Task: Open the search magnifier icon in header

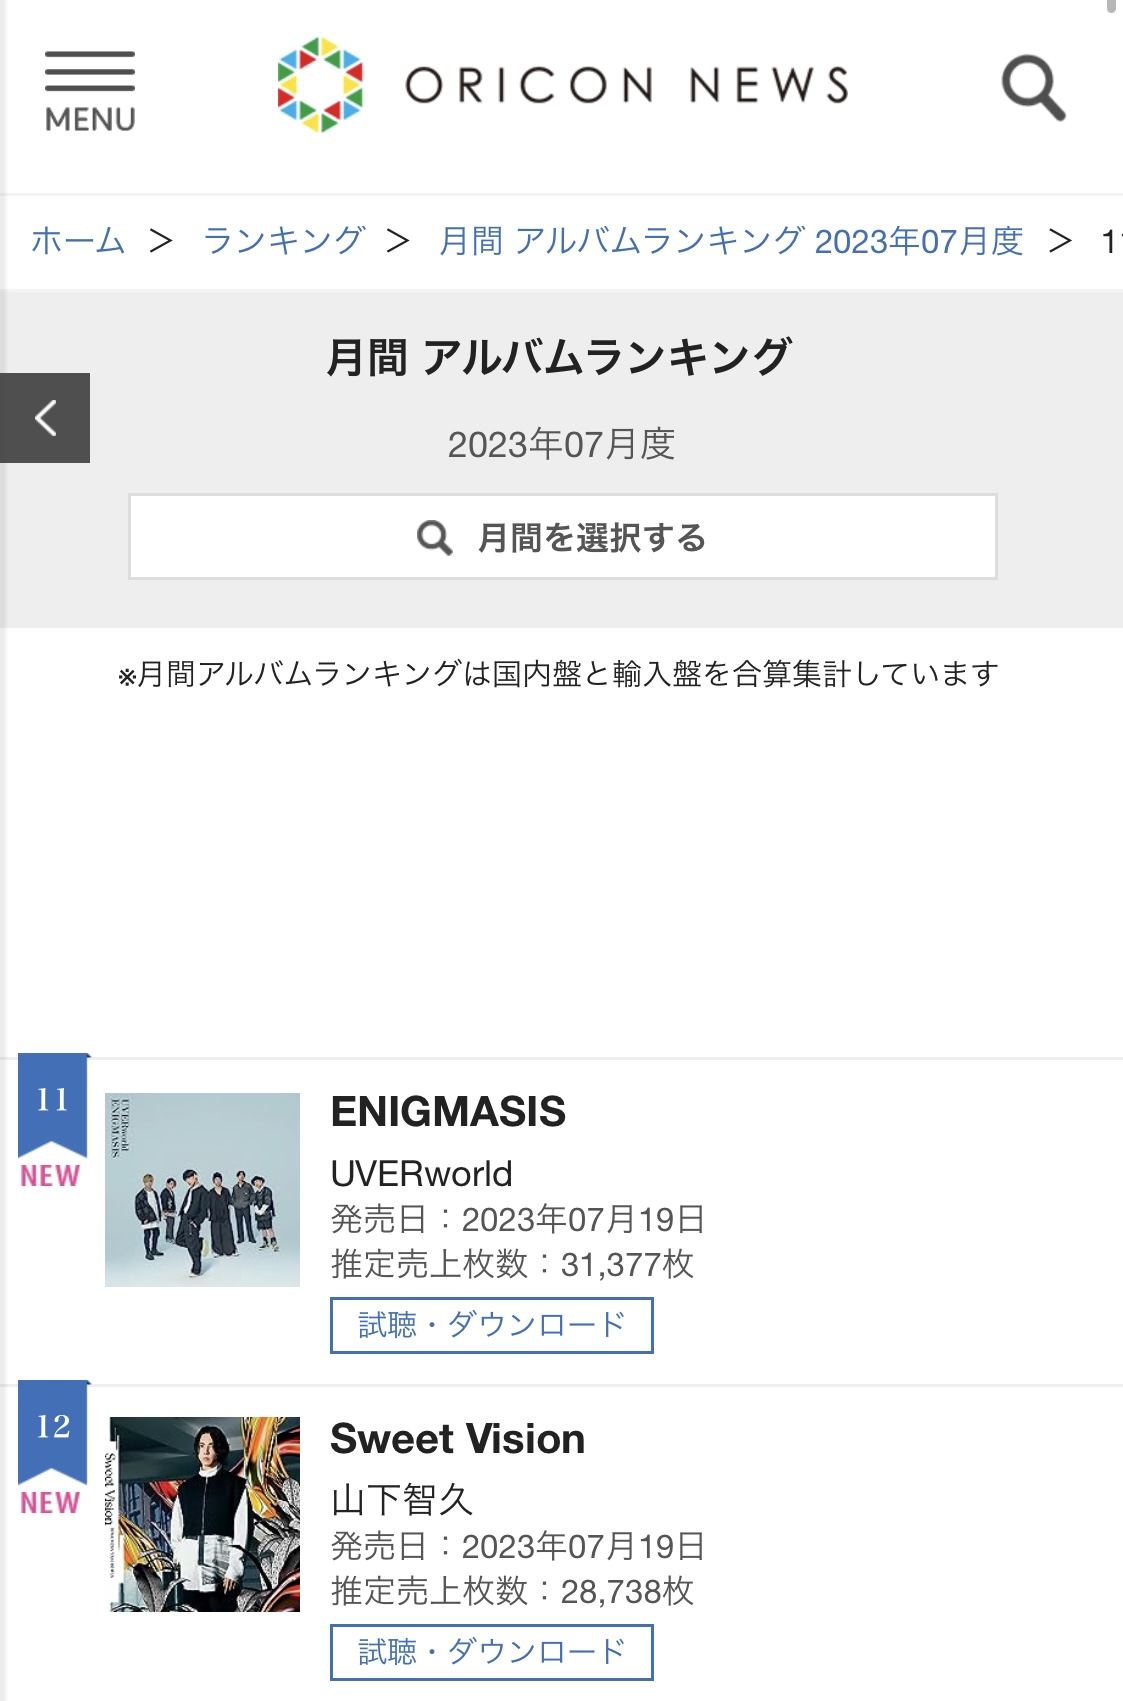Action: [1034, 88]
